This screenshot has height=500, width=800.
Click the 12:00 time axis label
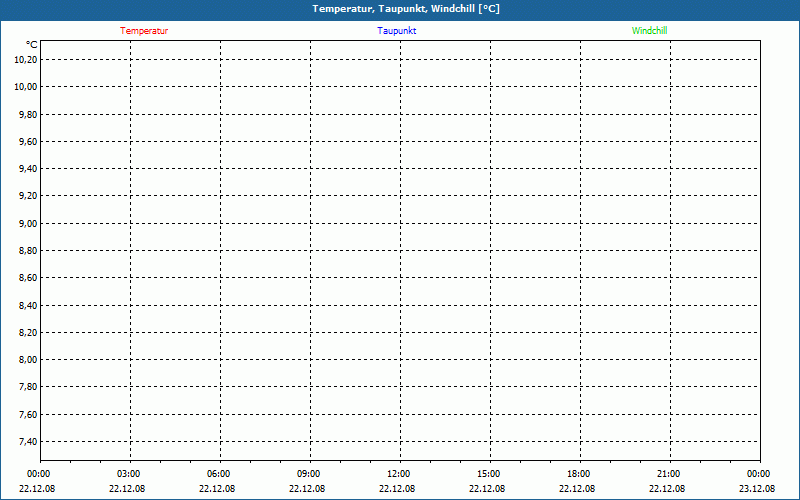click(x=398, y=474)
